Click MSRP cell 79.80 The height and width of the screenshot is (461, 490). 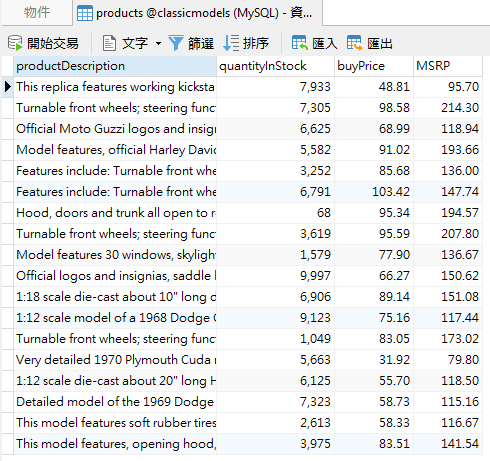coord(448,360)
